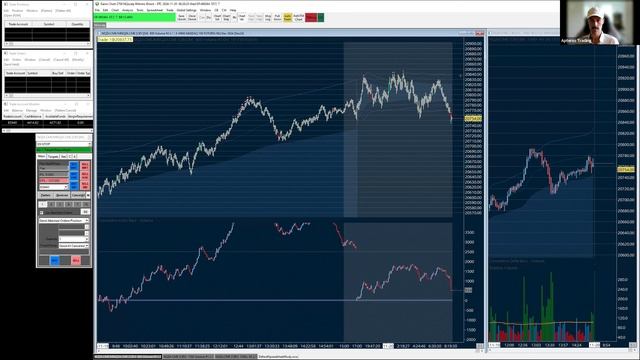Open the Help menu
Viewport: 640px width, 360px height.
[x=233, y=10]
